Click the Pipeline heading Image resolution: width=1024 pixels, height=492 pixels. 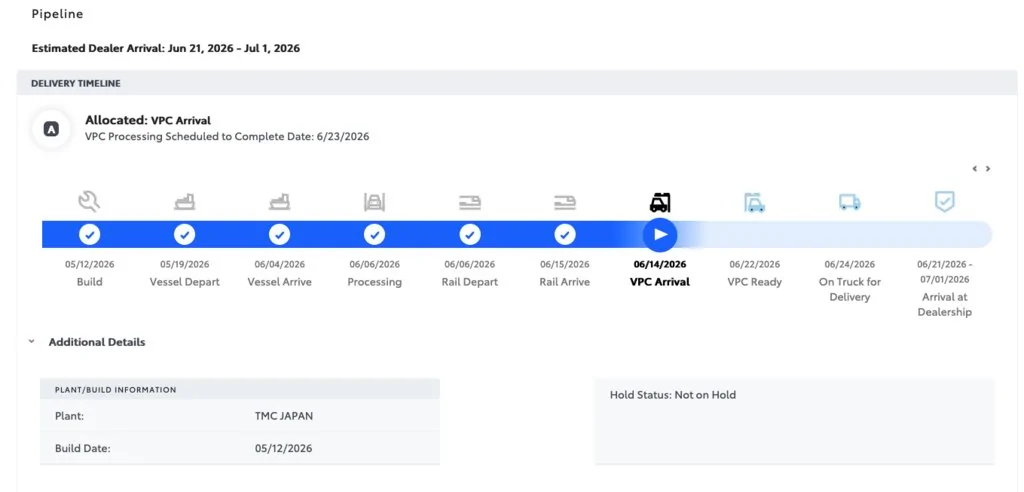point(57,14)
